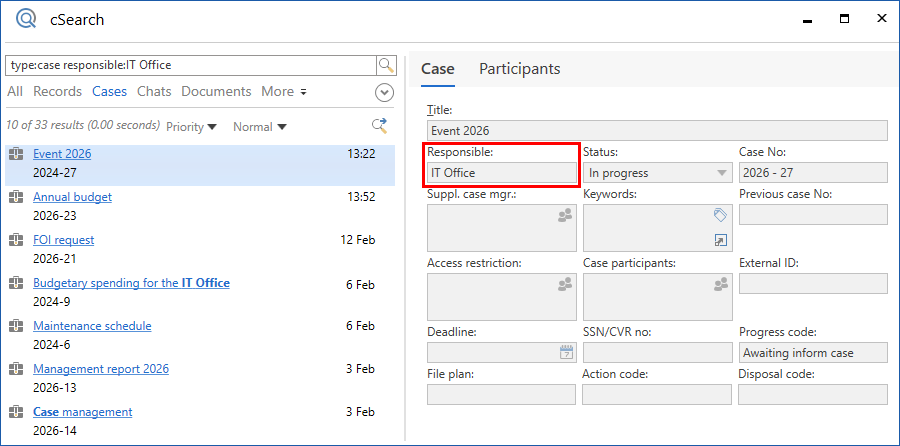The image size is (900, 446).
Task: Select the Documents filter tab
Action: tap(216, 92)
